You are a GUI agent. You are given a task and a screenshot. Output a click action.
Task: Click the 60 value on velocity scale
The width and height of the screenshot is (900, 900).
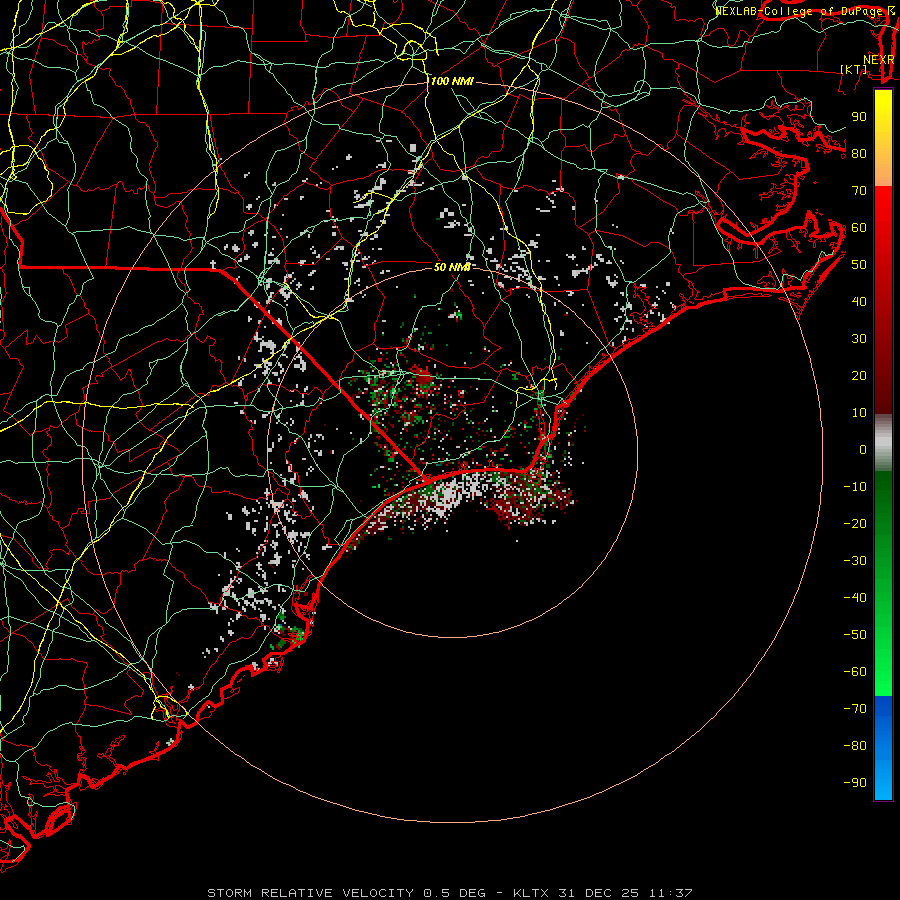(859, 227)
